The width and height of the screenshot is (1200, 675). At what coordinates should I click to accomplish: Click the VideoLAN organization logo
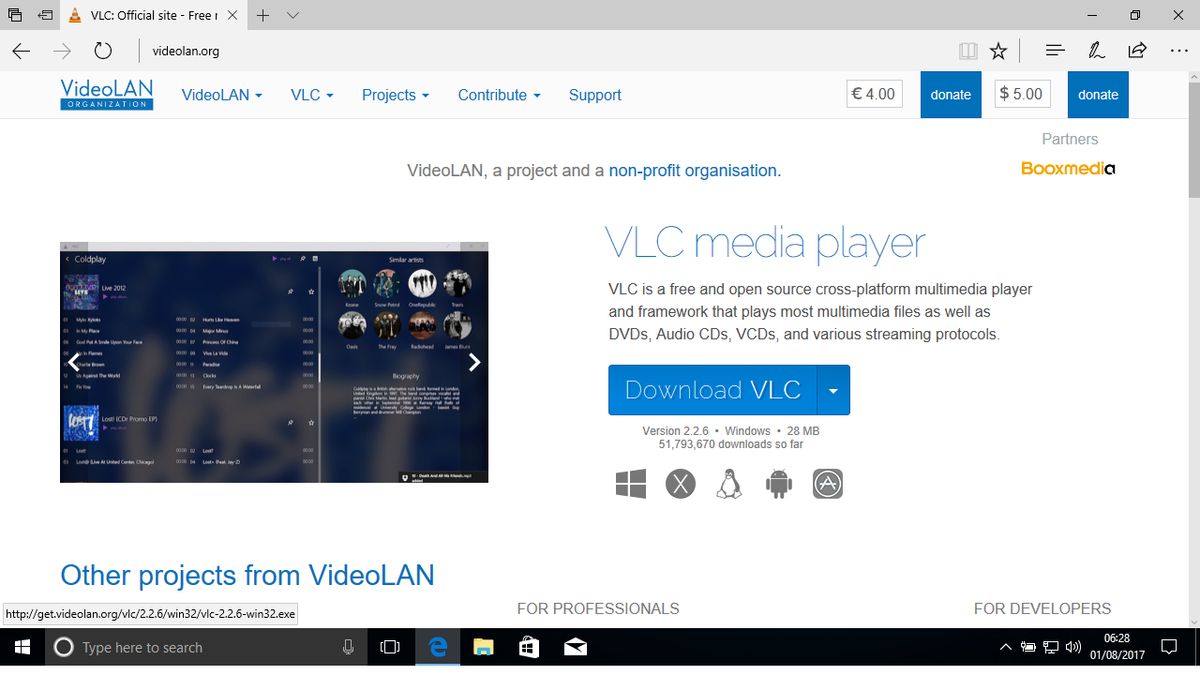pyautogui.click(x=105, y=94)
